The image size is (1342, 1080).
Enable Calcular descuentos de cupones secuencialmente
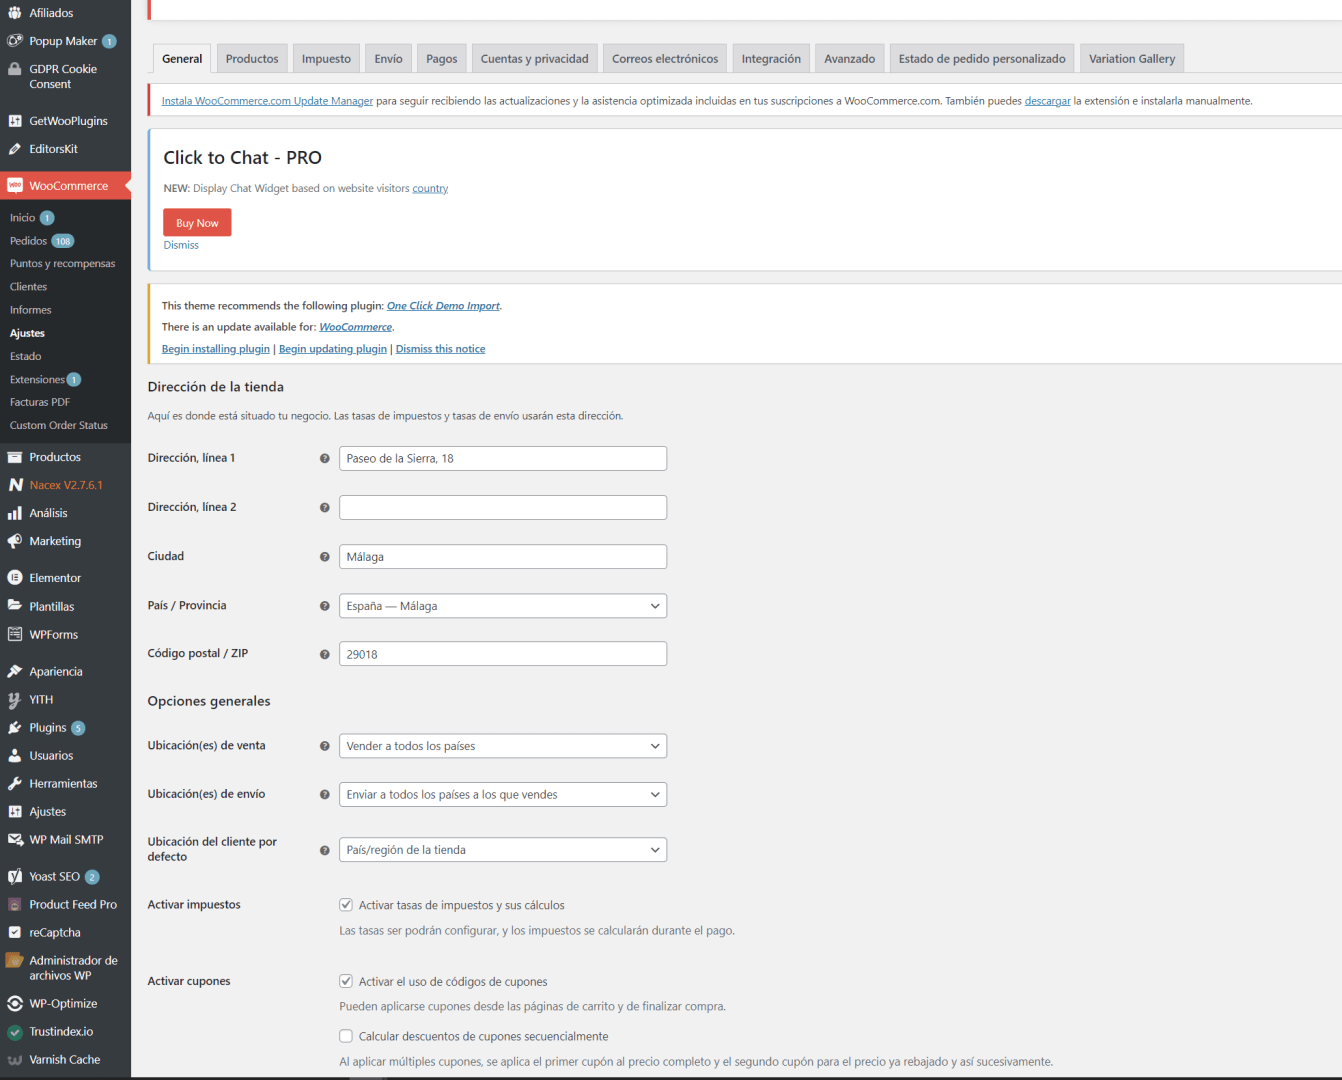[346, 1036]
